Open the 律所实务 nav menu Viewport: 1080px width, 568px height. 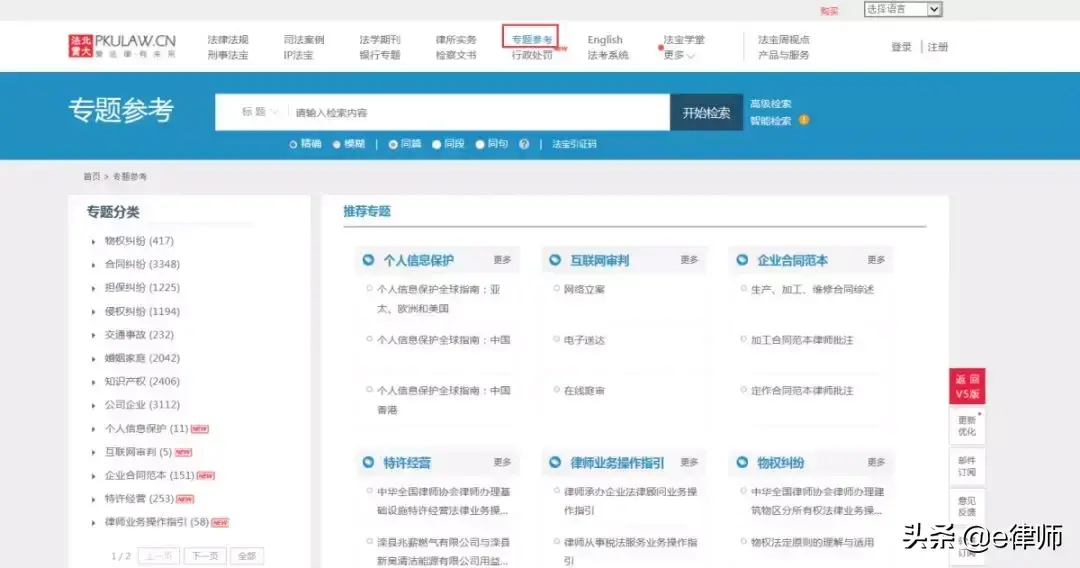pyautogui.click(x=456, y=40)
